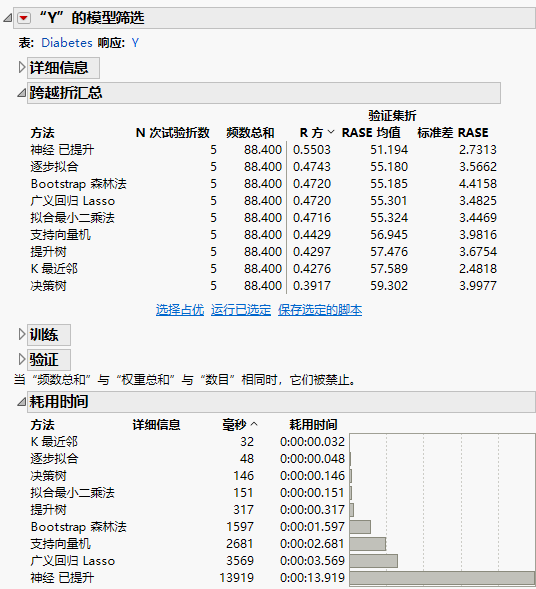This screenshot has width=536, height=589.
Task: Click elapsed time 0:00:02.681
Action: pyautogui.click(x=313, y=544)
